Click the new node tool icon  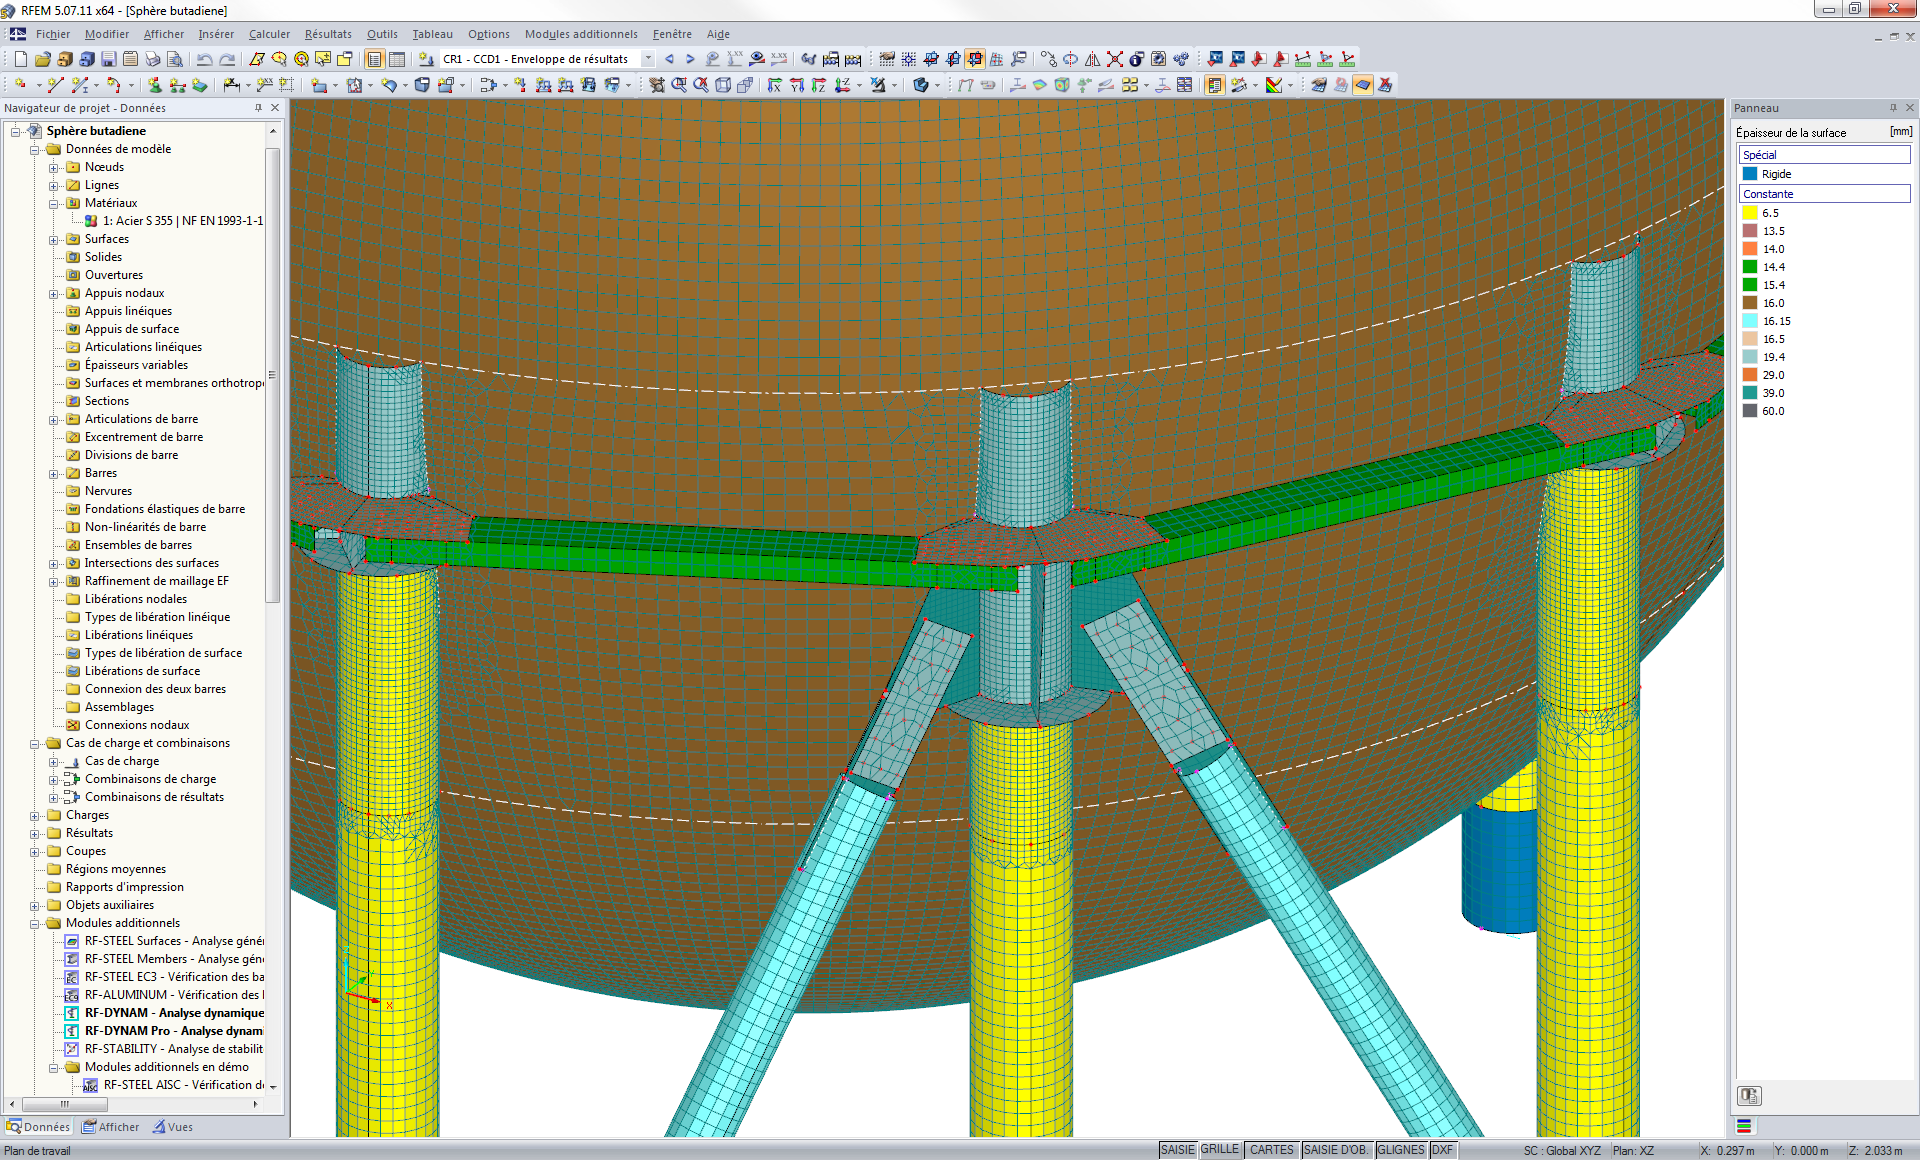pos(20,85)
